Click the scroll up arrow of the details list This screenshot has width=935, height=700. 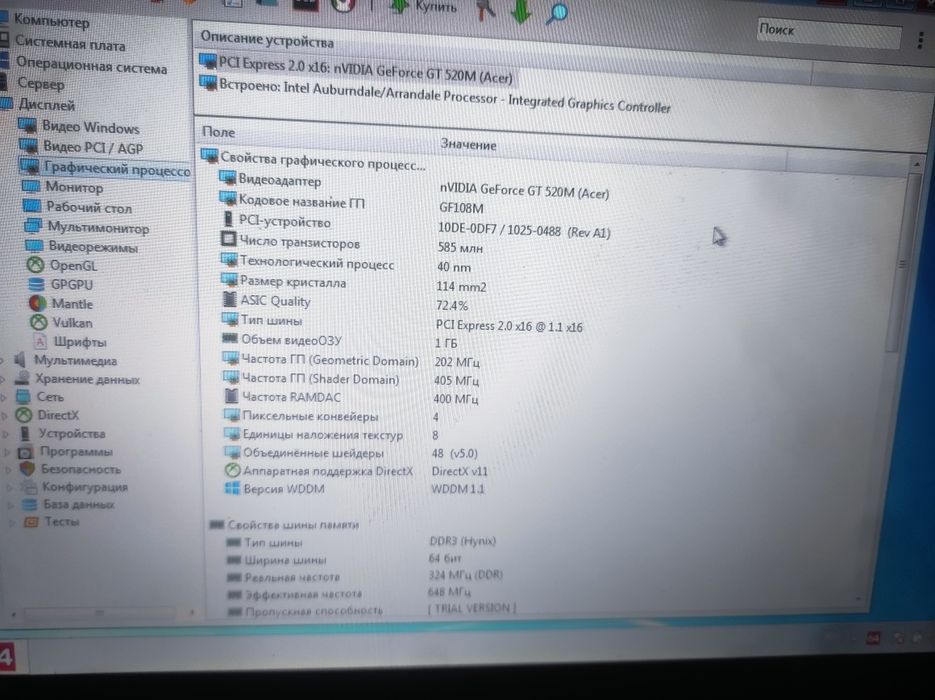coord(916,162)
